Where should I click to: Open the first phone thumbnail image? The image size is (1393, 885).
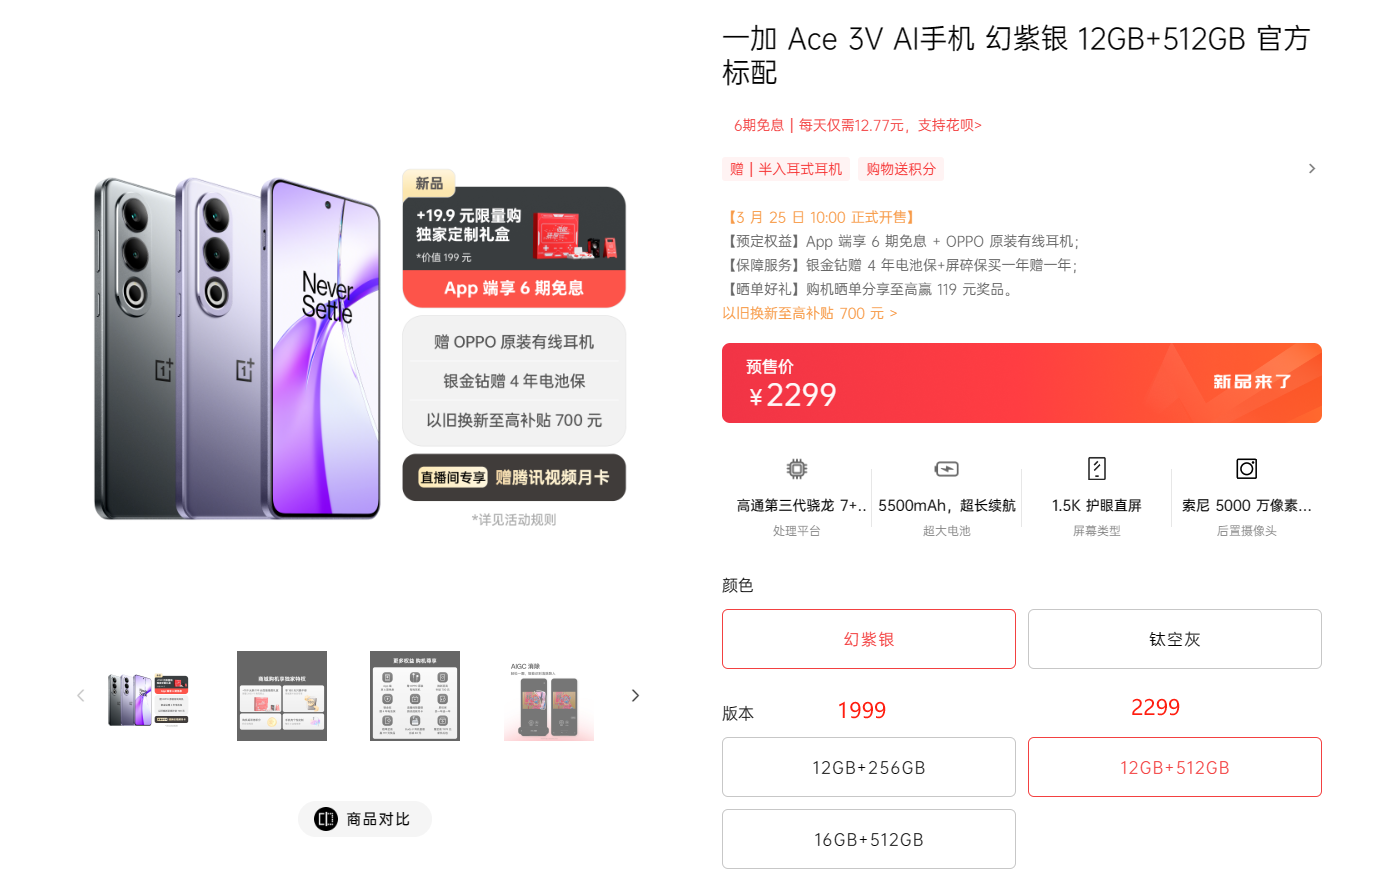[148, 696]
